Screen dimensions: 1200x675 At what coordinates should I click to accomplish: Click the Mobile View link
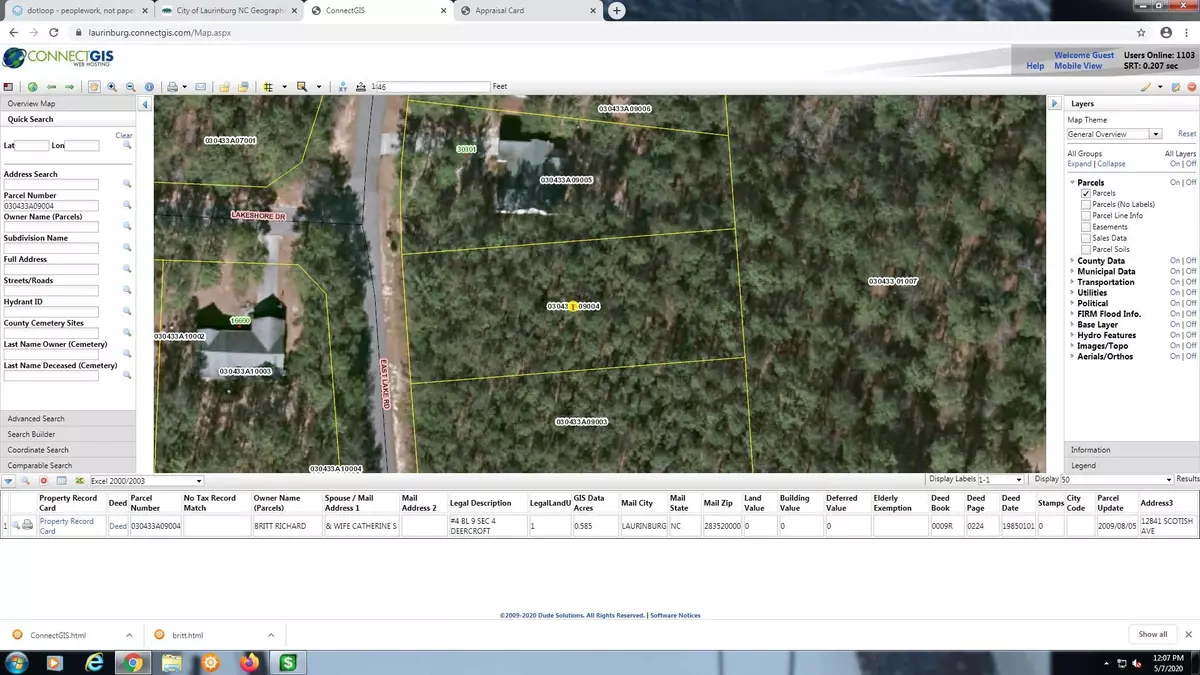[1078, 66]
